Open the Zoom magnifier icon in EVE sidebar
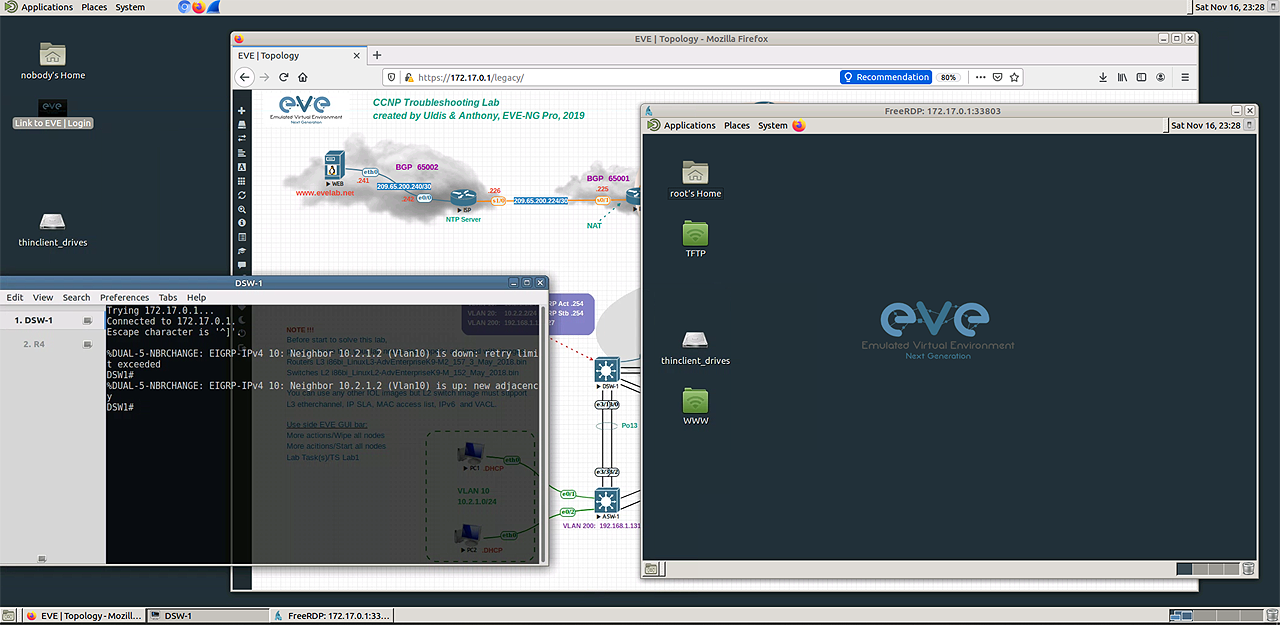 click(242, 209)
